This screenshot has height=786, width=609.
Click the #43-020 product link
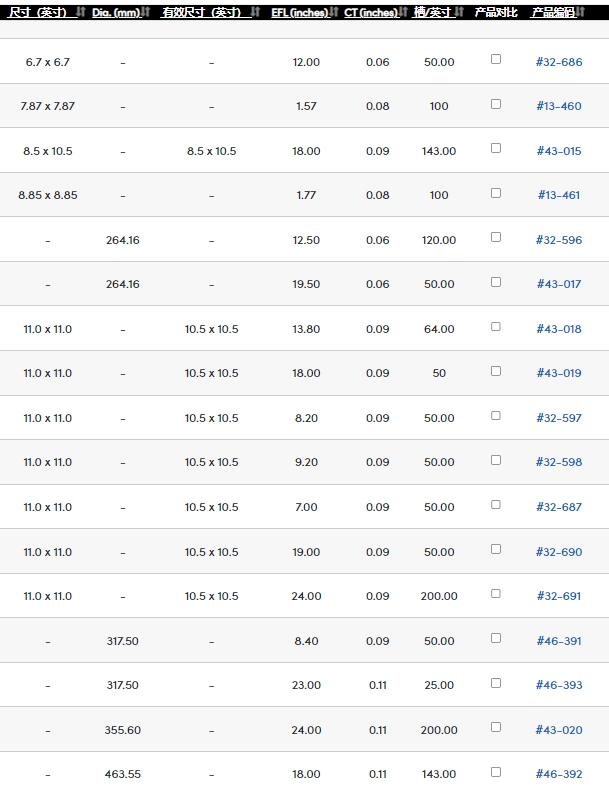pos(559,730)
